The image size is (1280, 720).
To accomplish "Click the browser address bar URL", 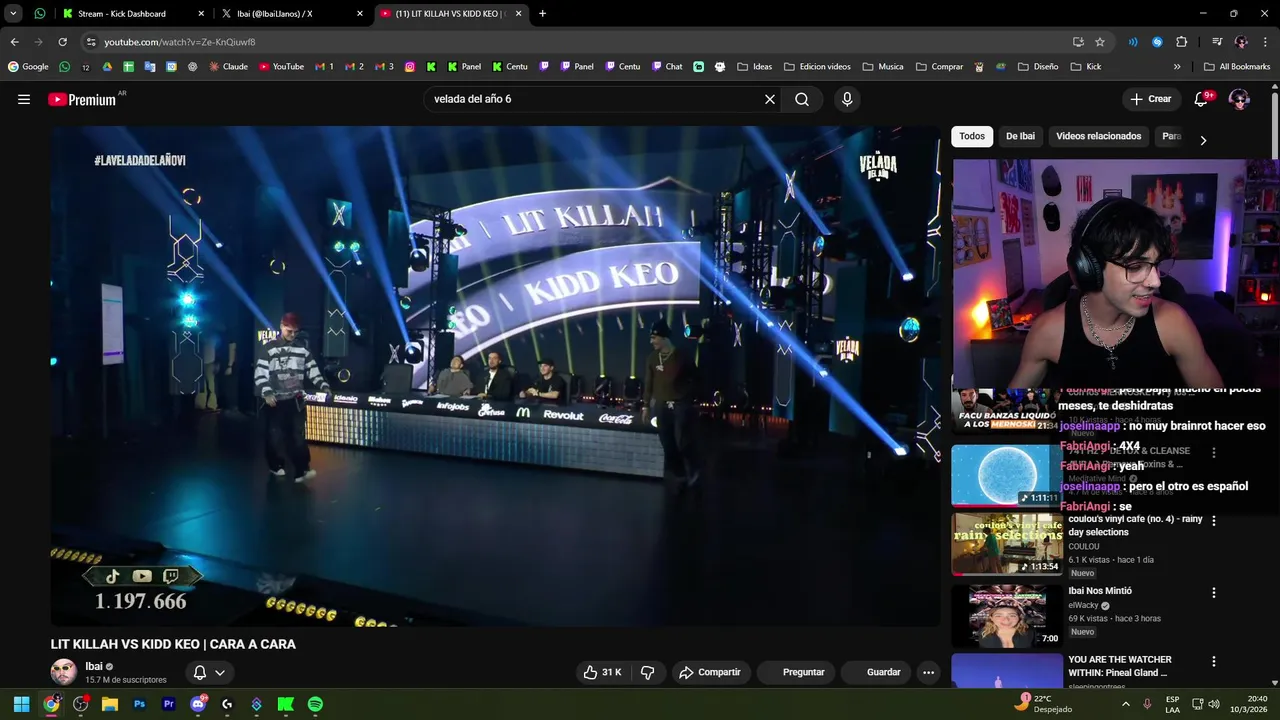I will coord(180,42).
